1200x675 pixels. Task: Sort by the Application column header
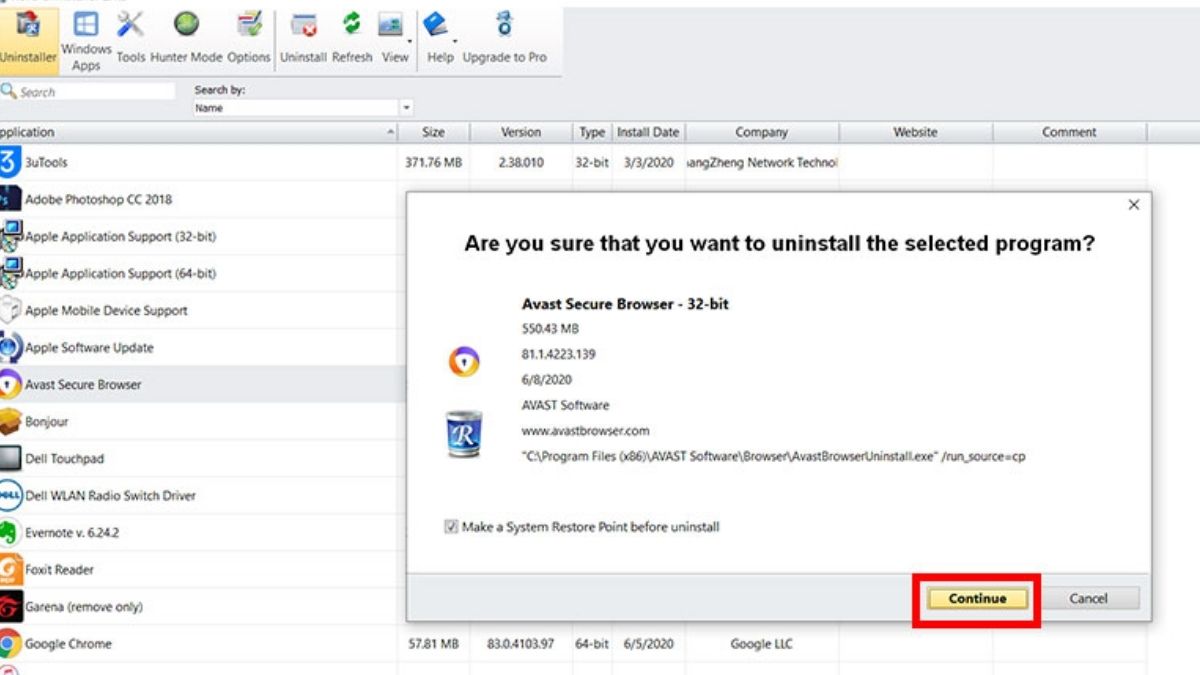coord(198,132)
